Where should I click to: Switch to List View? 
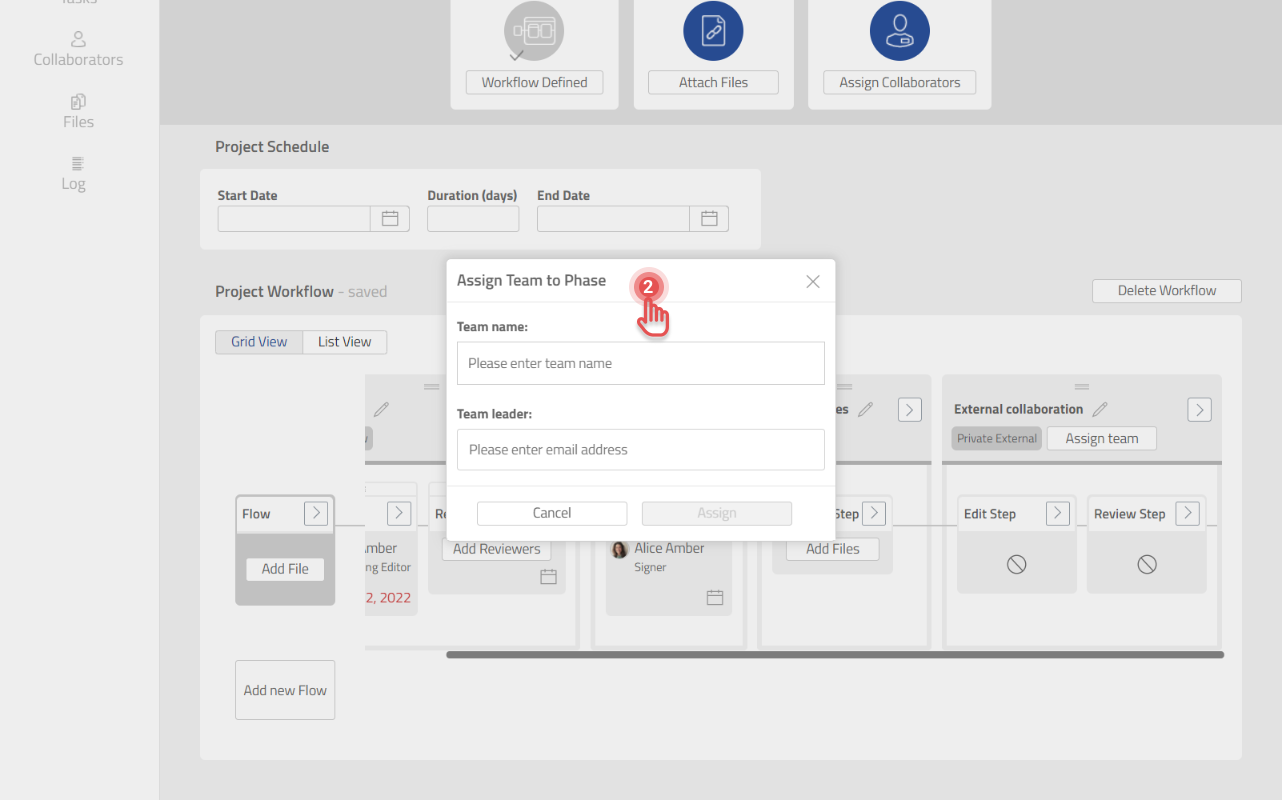[x=345, y=342]
